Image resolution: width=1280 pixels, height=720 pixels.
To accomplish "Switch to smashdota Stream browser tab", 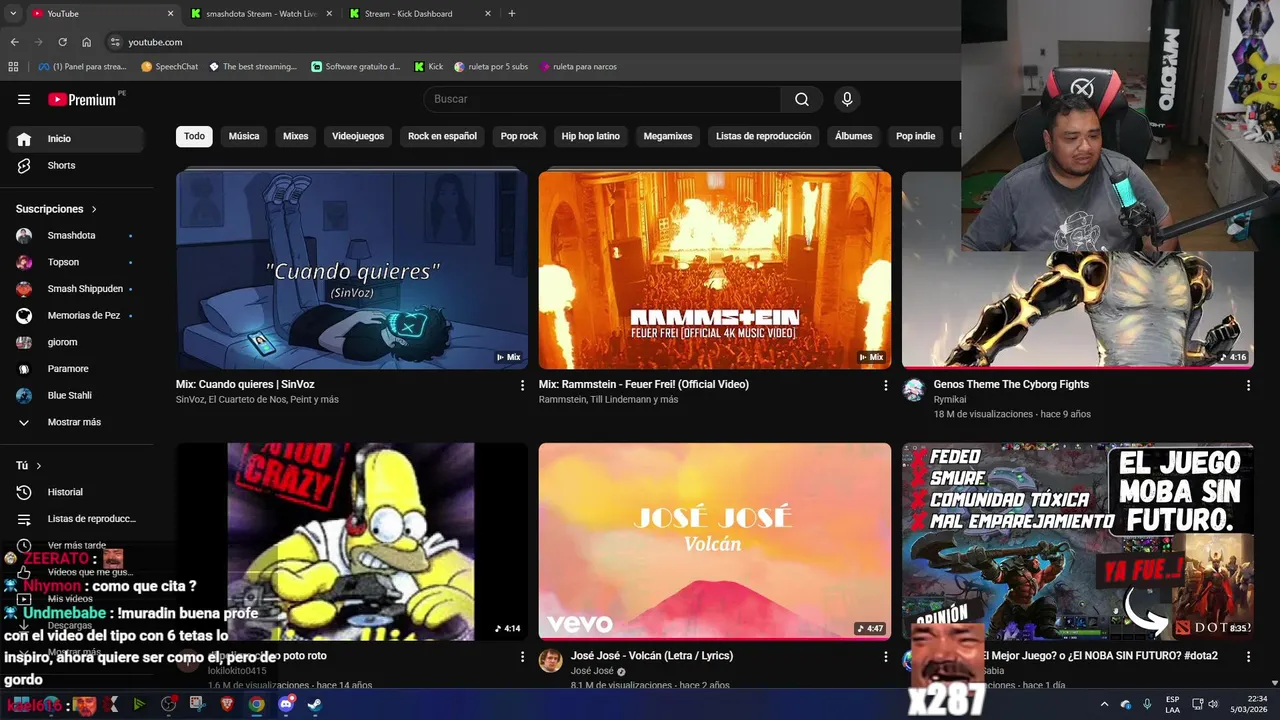I will pos(259,14).
